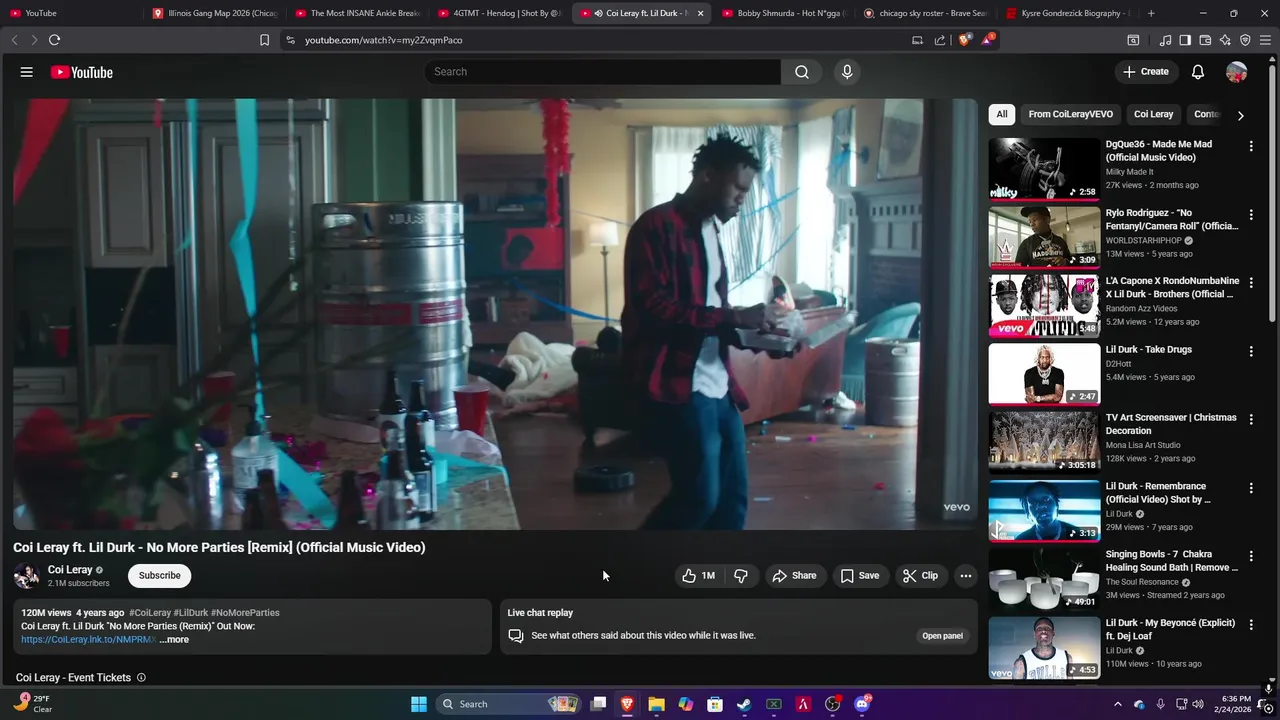1280x720 pixels.
Task: Subscribe to the Coi Leray channel
Action: coord(160,576)
